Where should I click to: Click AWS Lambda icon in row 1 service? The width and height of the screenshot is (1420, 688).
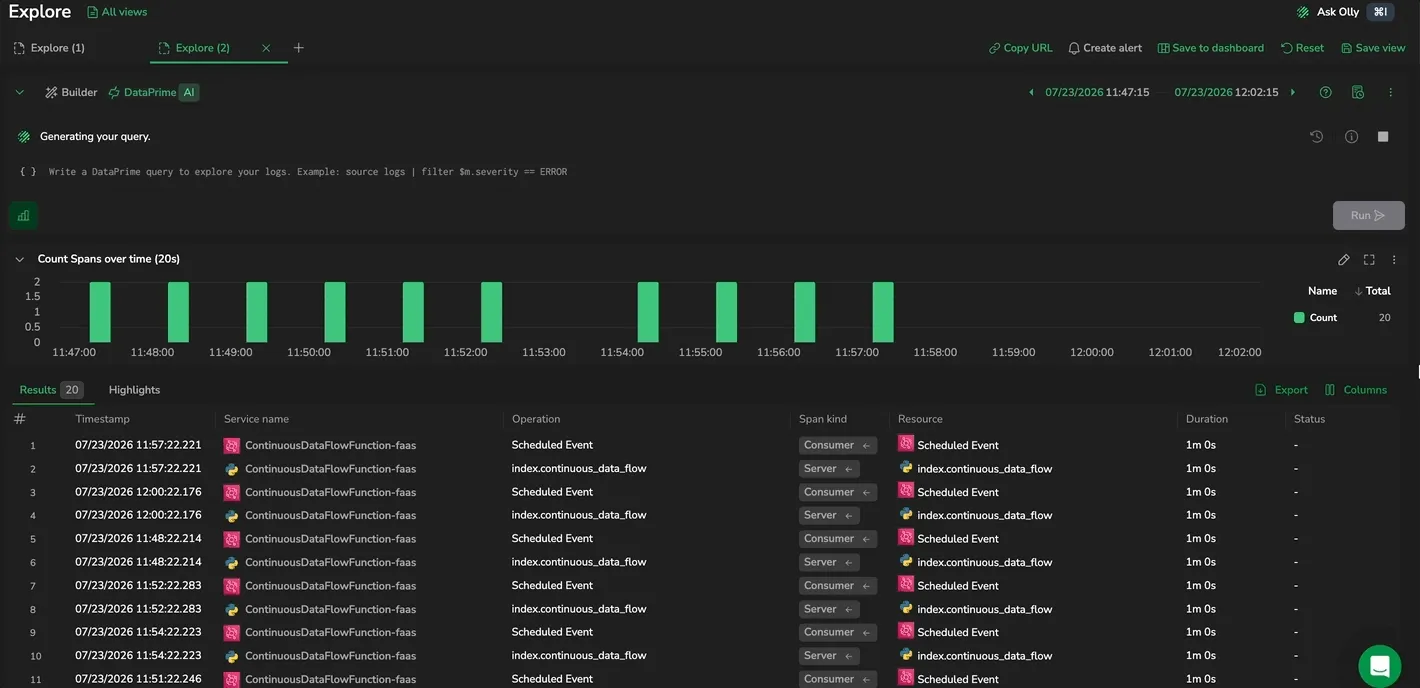coord(231,445)
